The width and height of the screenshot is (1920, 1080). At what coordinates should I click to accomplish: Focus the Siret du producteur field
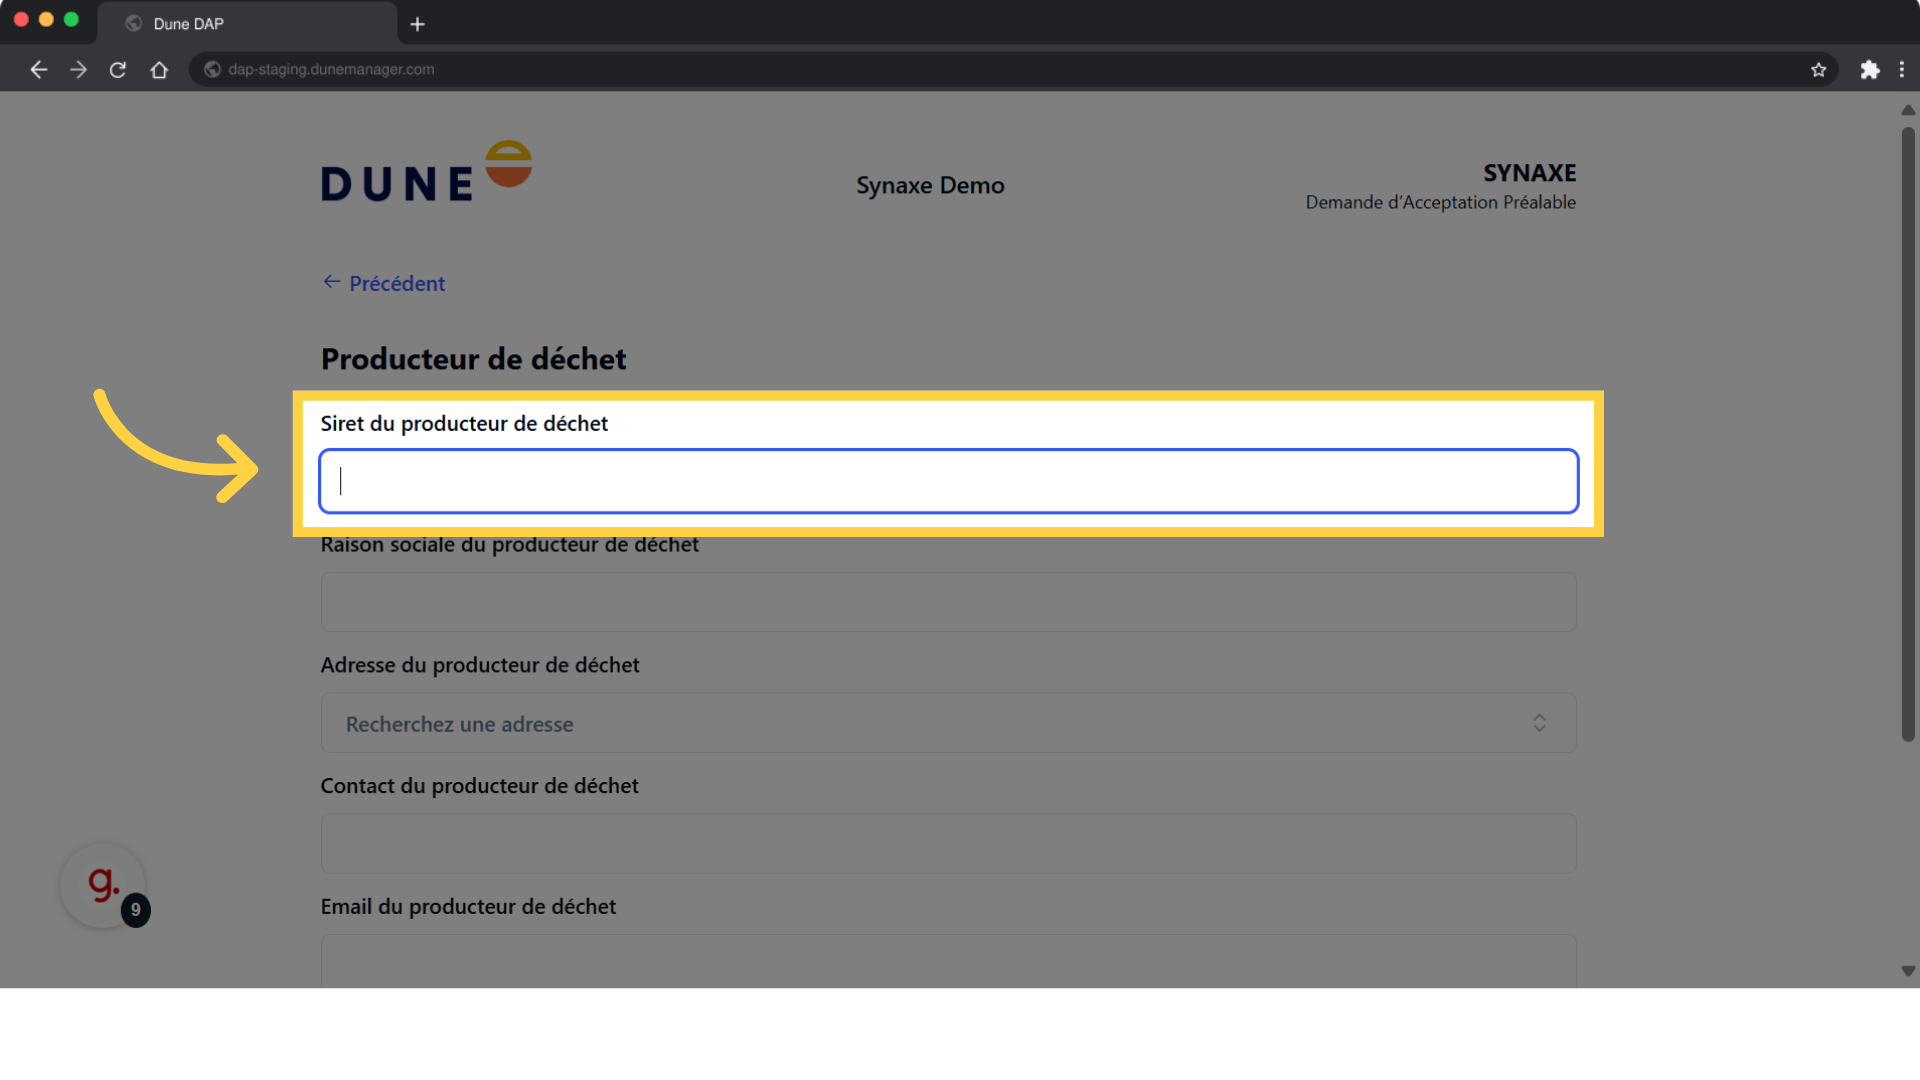coord(947,481)
